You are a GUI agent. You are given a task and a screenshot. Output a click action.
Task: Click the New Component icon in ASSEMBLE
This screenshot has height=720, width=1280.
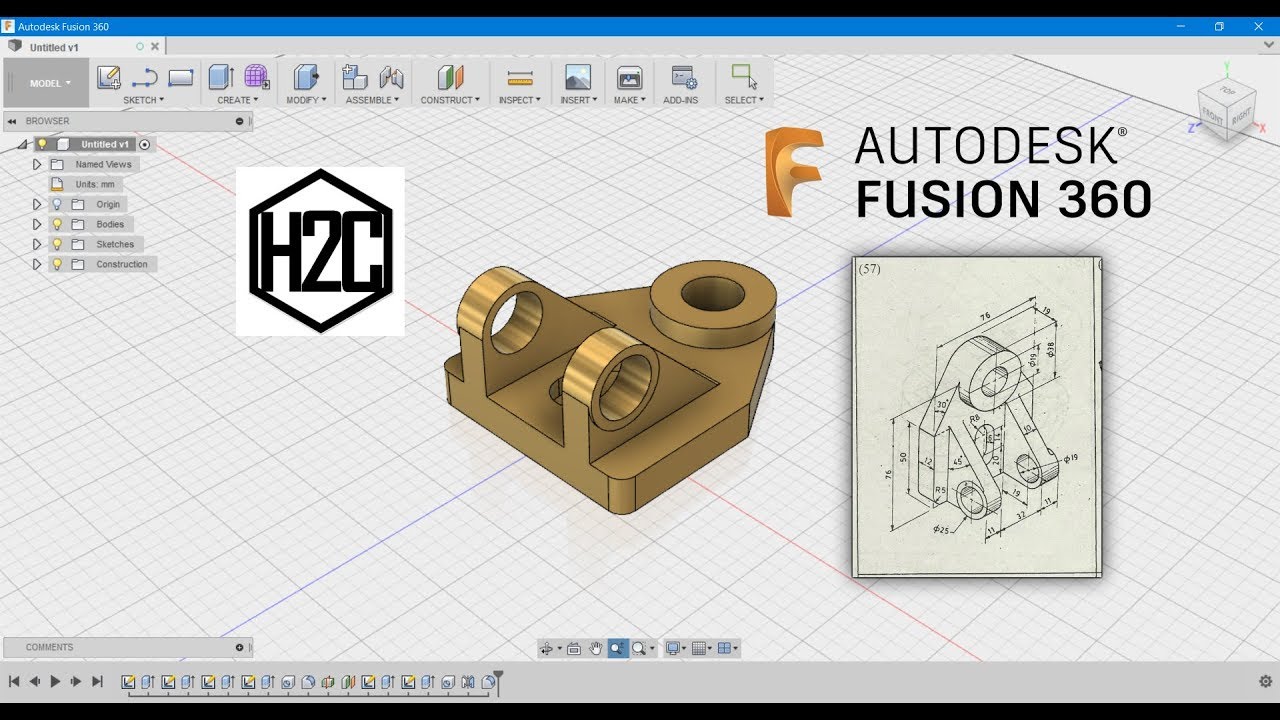(354, 77)
